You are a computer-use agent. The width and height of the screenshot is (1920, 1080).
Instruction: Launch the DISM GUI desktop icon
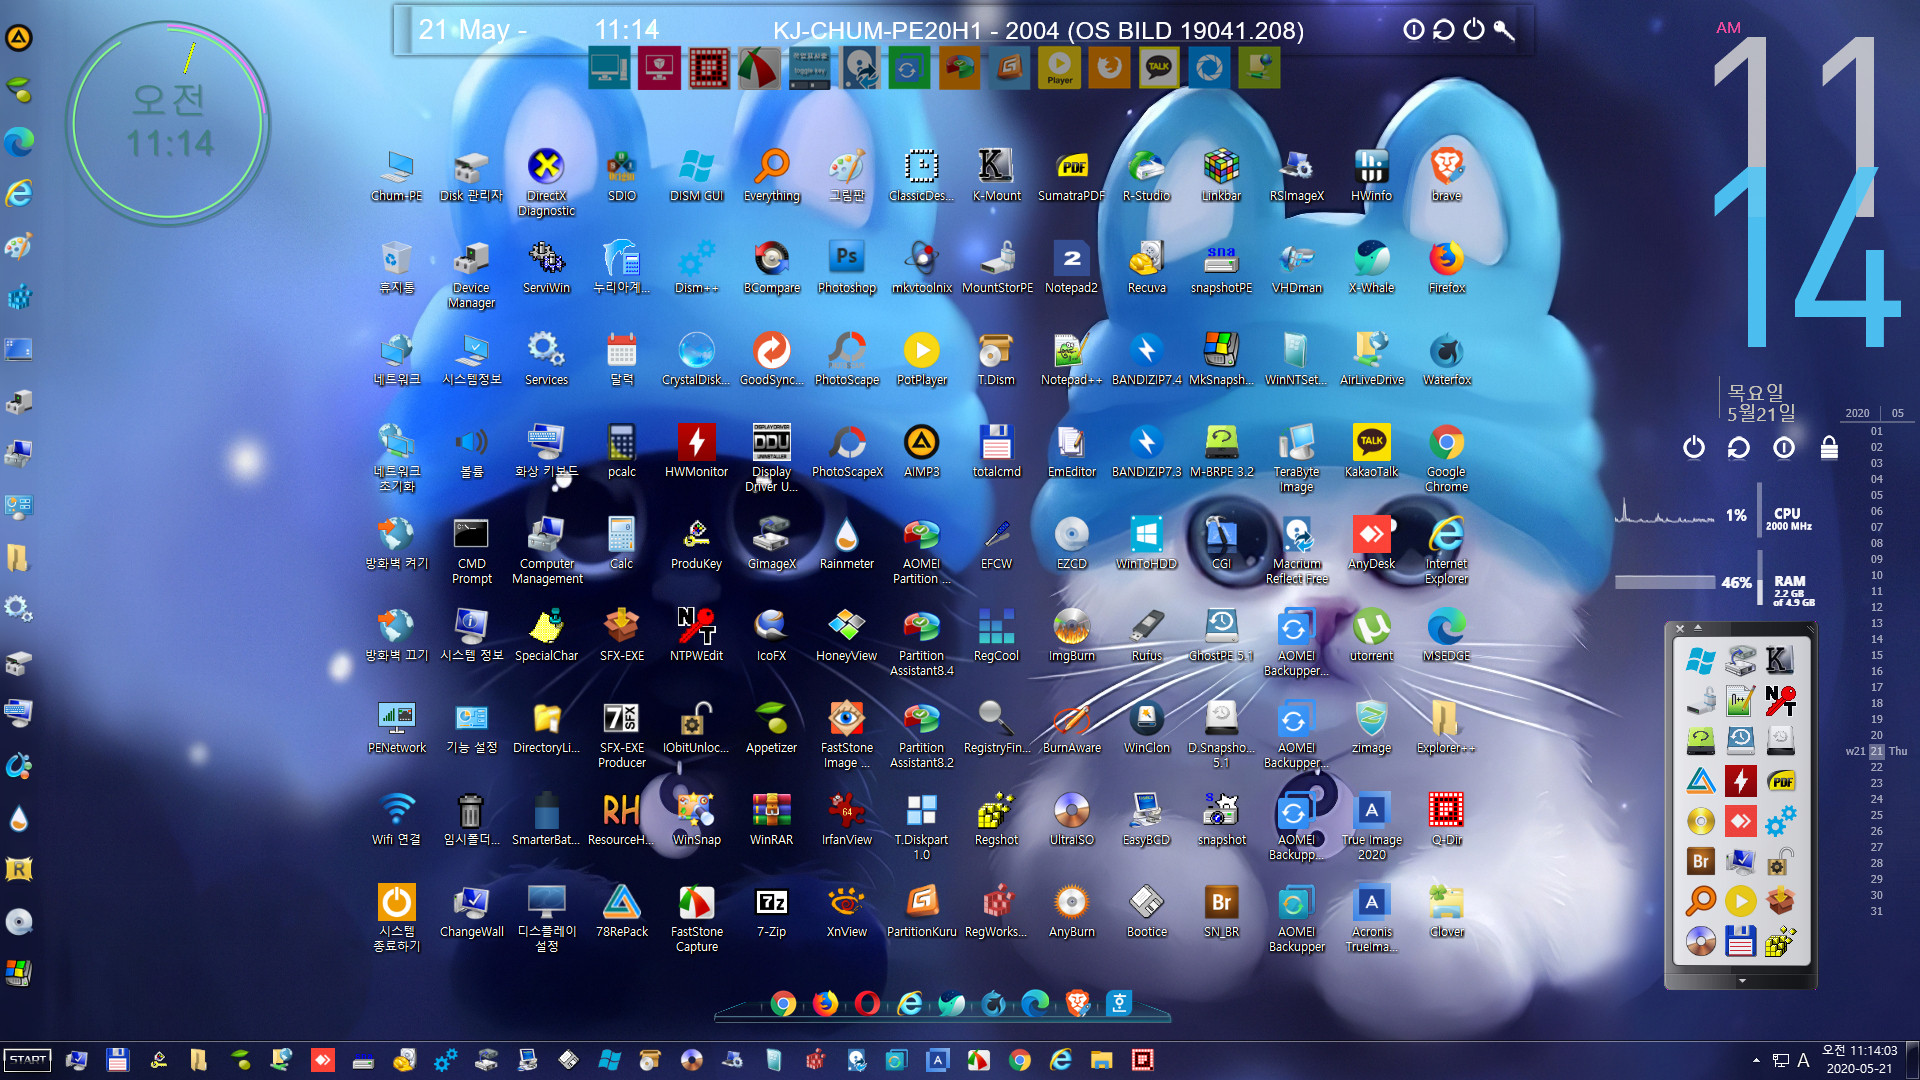[696, 176]
